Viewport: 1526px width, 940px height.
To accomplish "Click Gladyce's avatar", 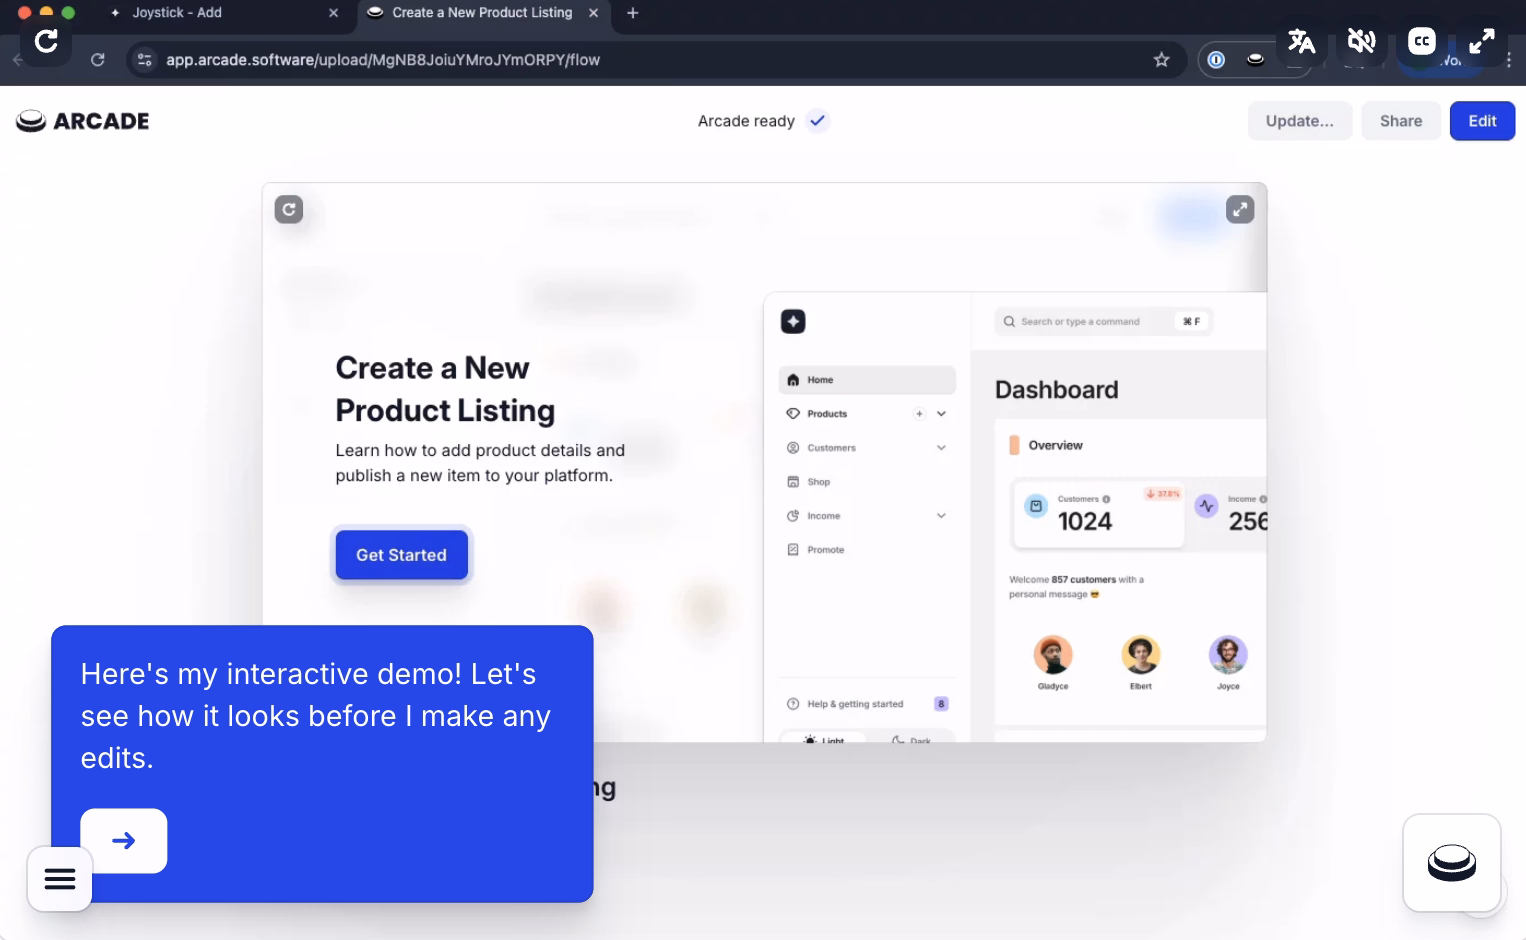I will pos(1053,655).
